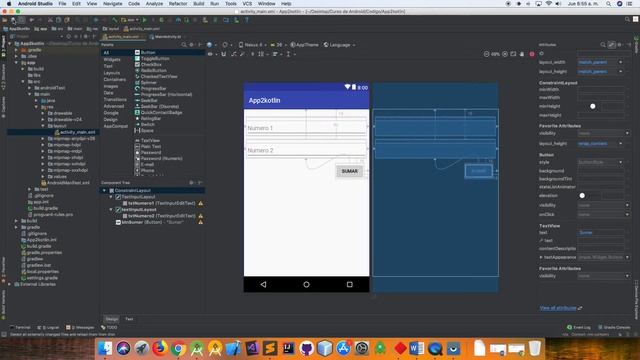640x360 pixels.
Task: Click the Open folder icon in the main toolbar
Action: click(4, 20)
